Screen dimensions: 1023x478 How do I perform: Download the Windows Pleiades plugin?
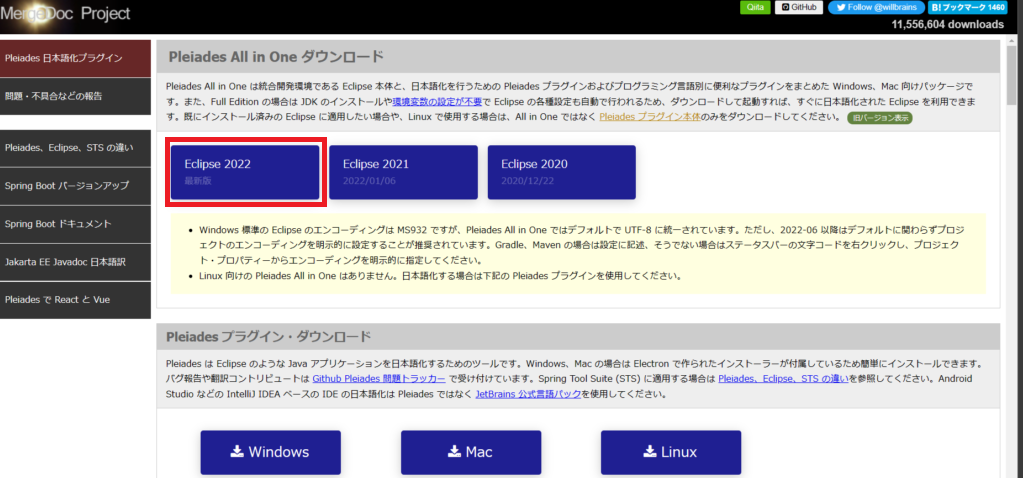point(270,452)
